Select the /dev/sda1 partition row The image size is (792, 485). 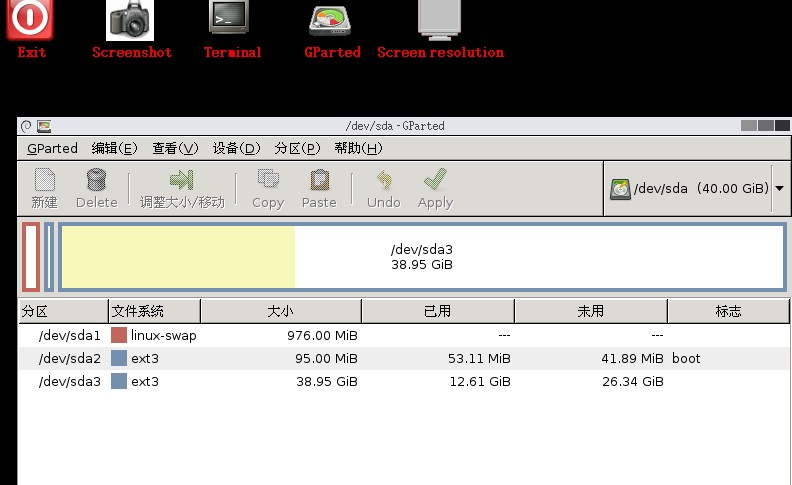point(404,335)
